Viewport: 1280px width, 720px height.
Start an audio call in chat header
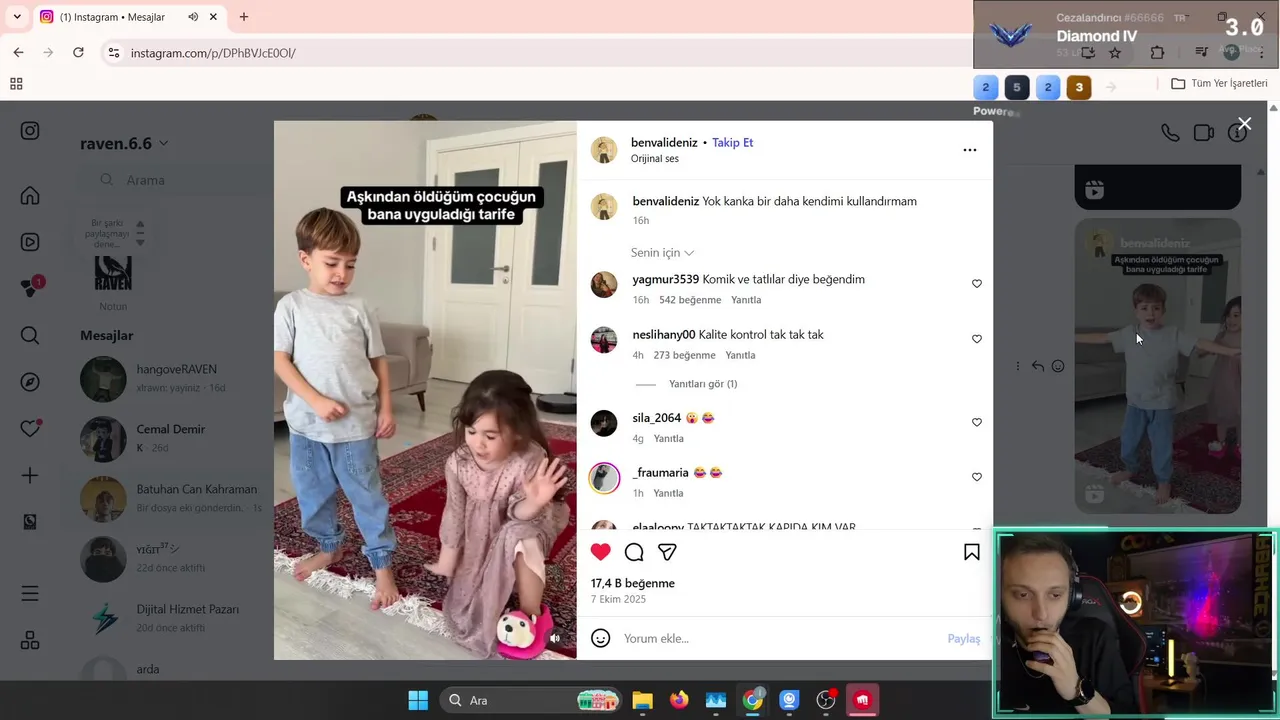[1169, 132]
